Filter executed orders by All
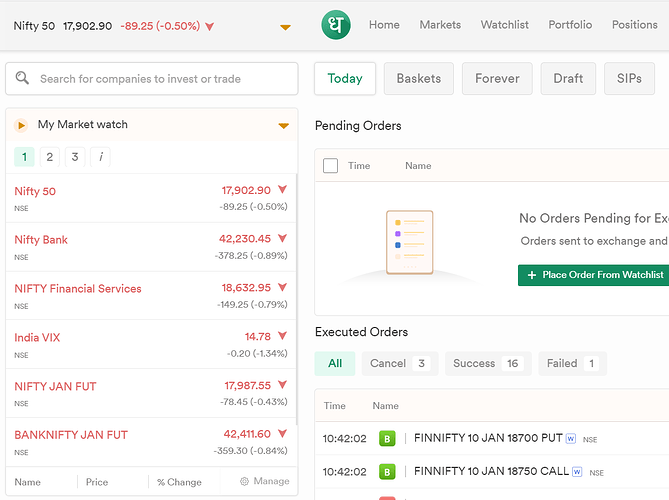The width and height of the screenshot is (669, 500). click(x=335, y=363)
